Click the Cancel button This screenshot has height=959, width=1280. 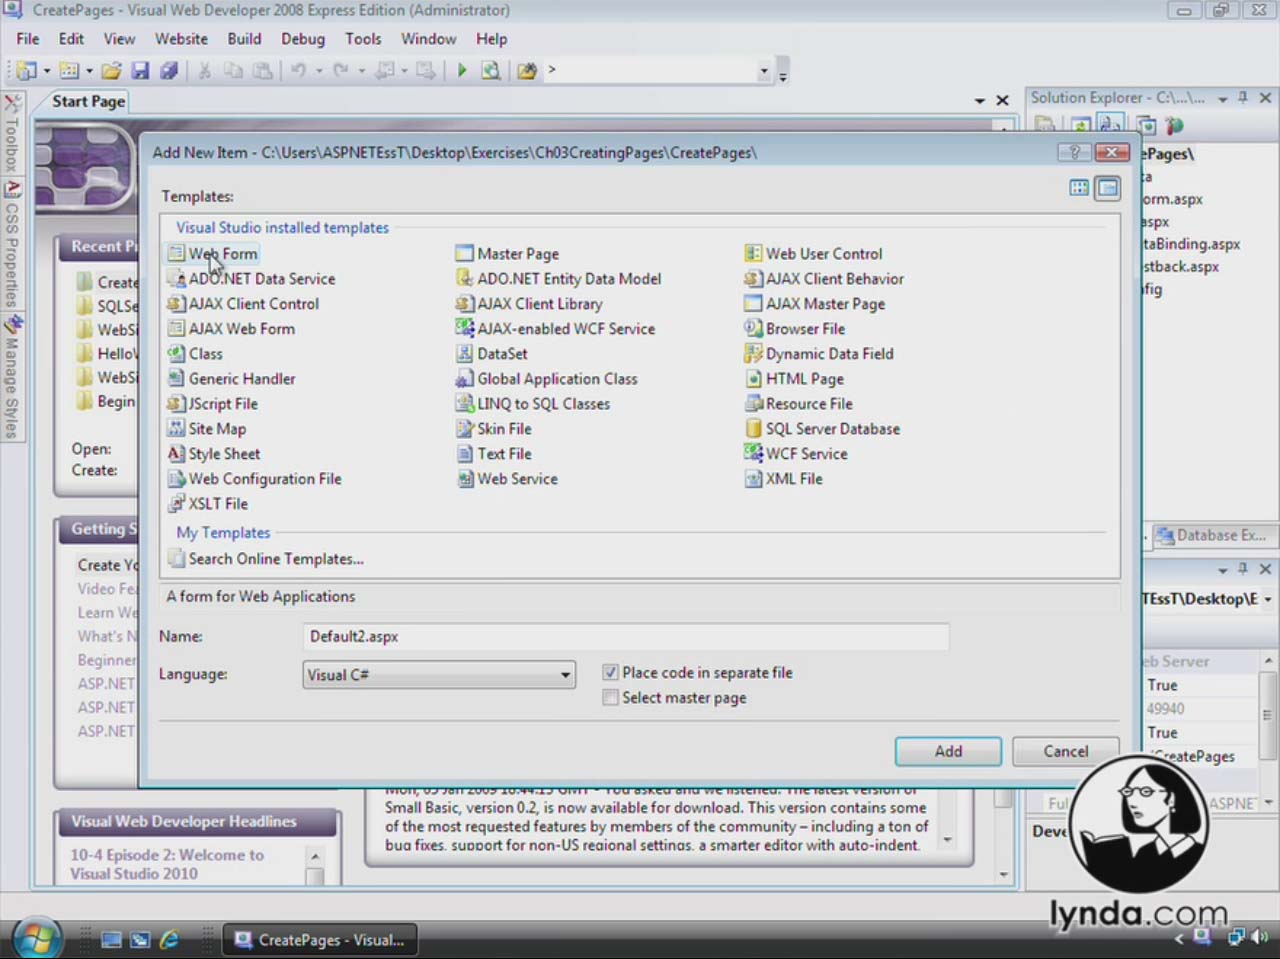(x=1065, y=752)
